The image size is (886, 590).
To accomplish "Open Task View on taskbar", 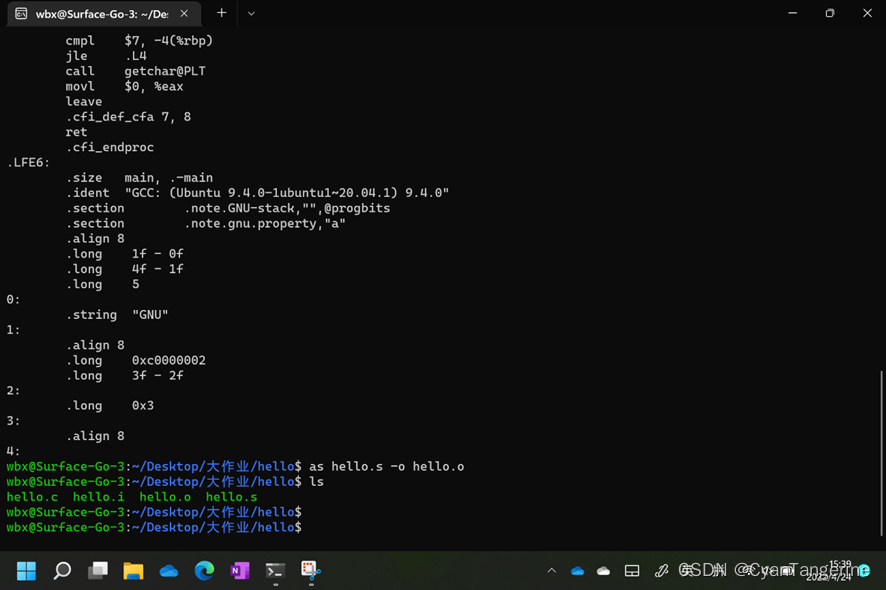I will point(98,571).
